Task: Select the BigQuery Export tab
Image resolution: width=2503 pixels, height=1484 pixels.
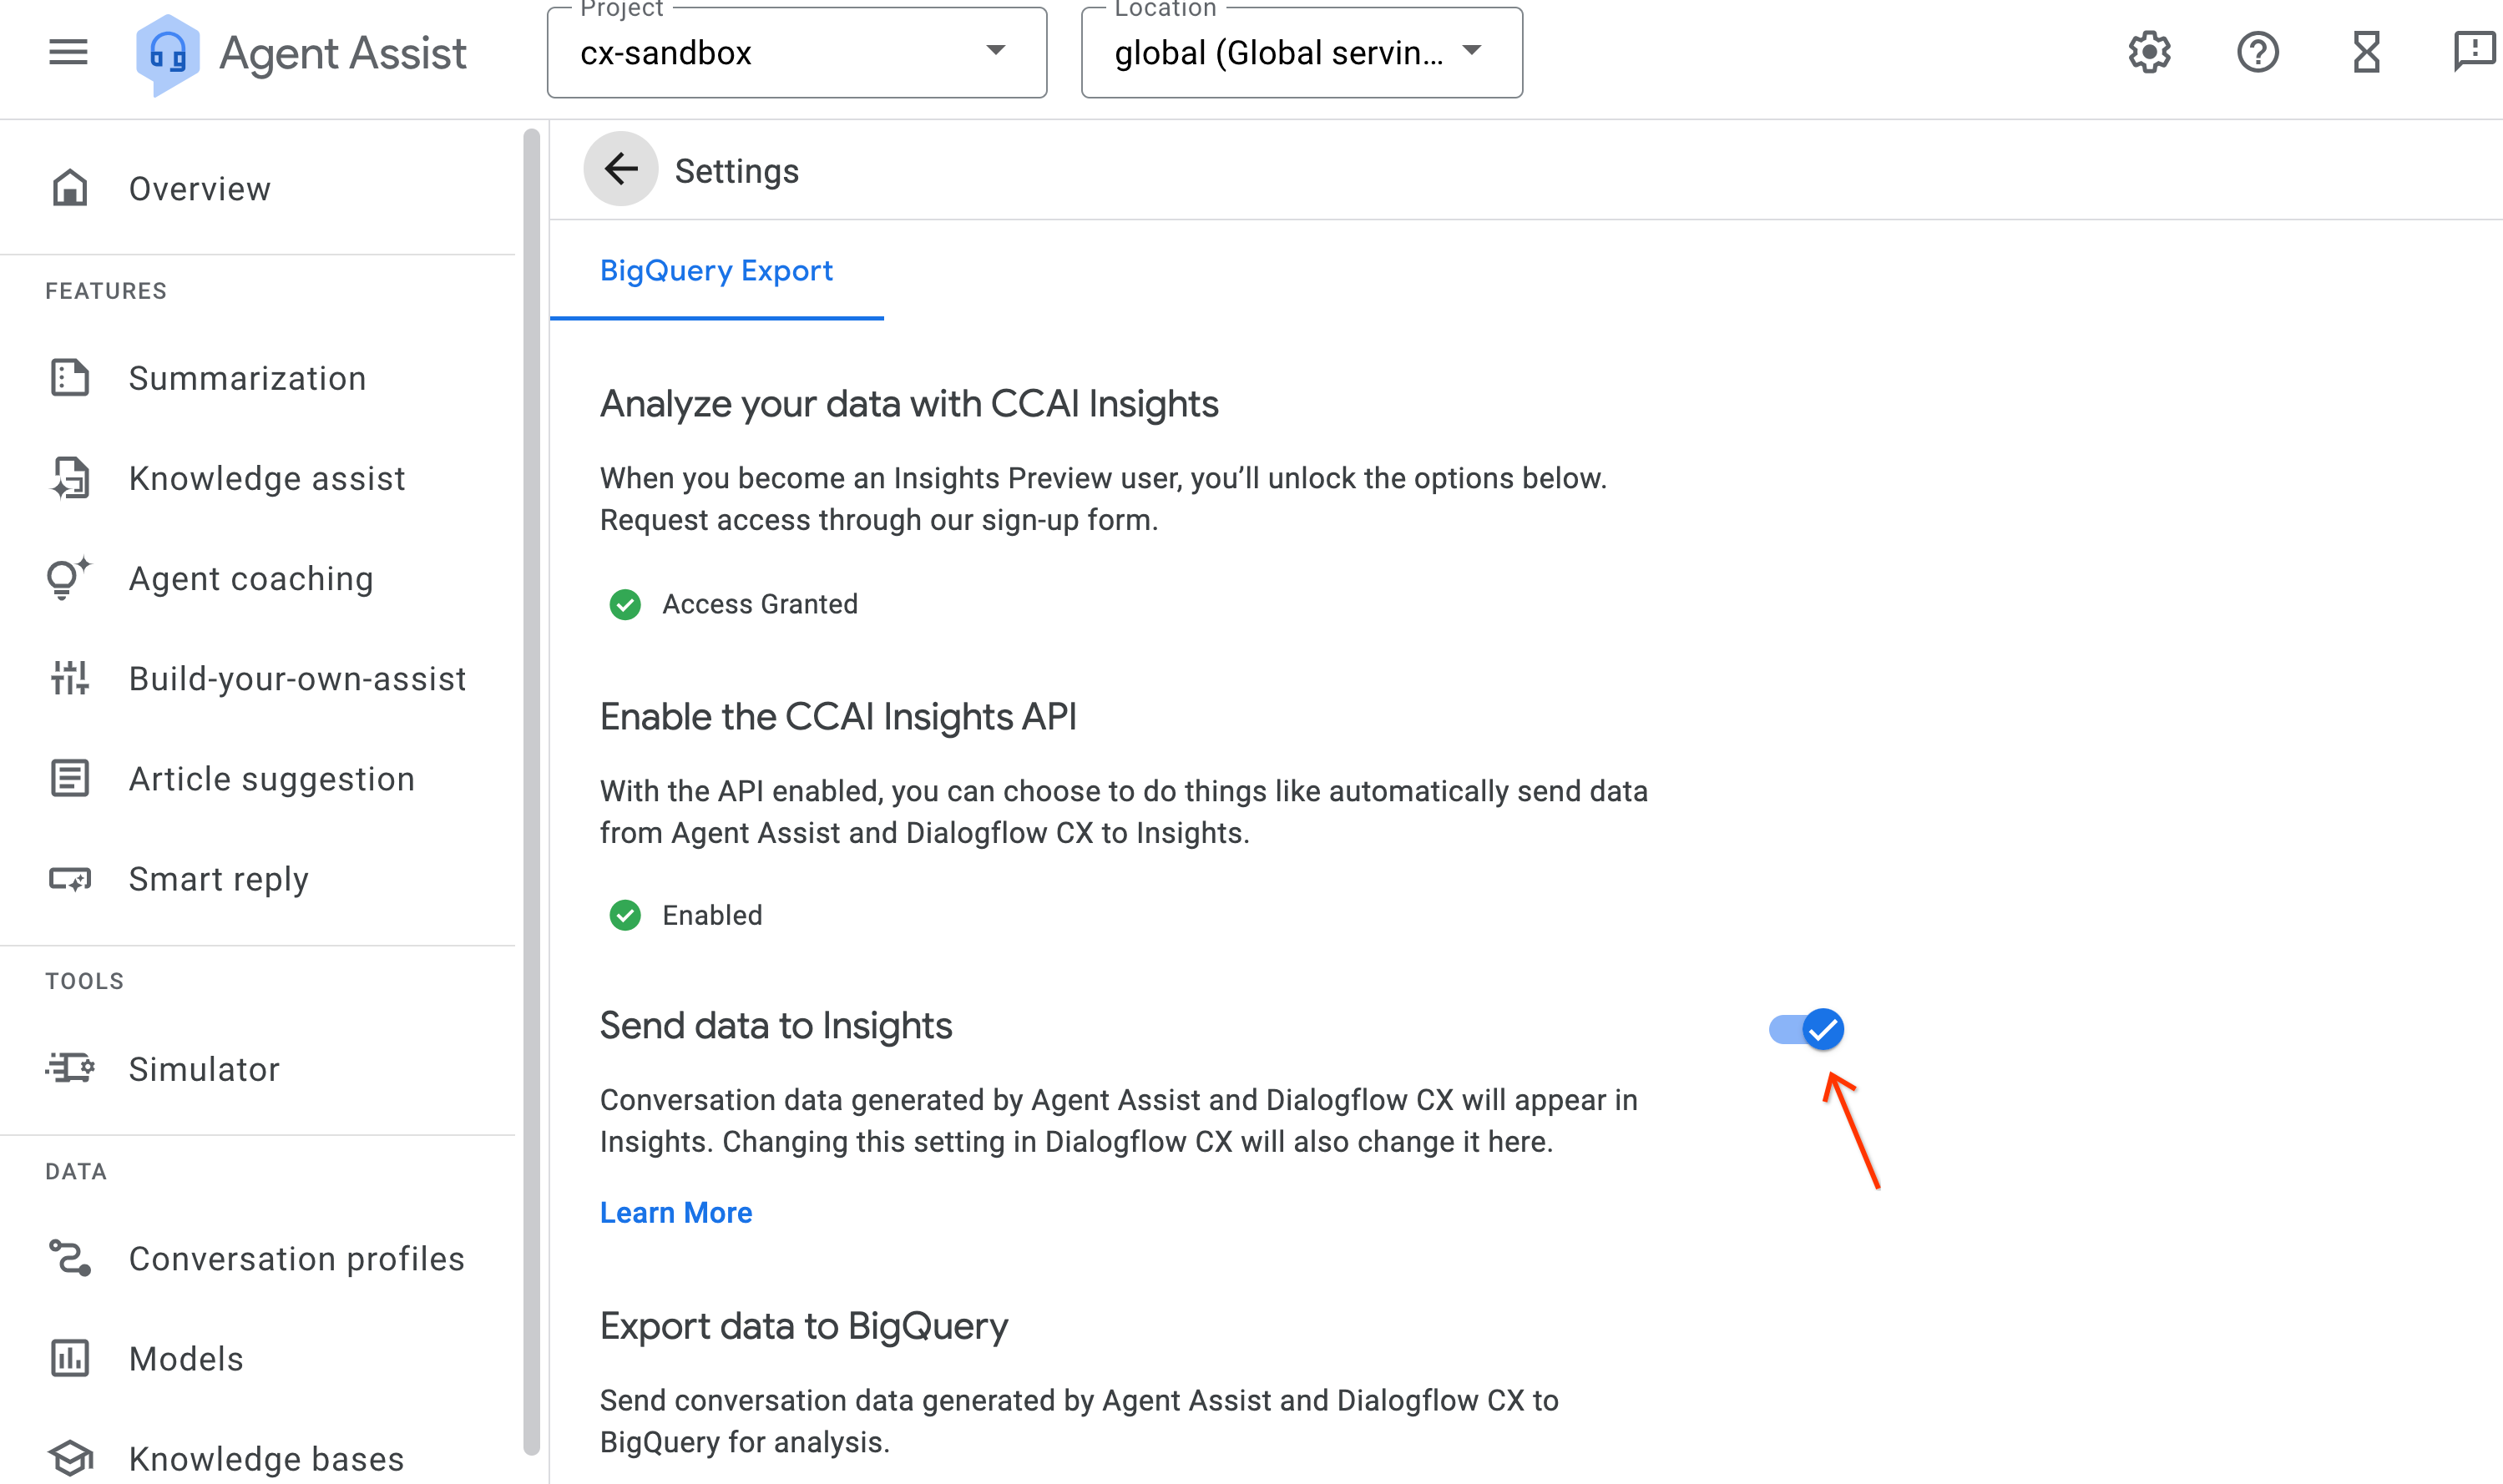Action: 716,271
